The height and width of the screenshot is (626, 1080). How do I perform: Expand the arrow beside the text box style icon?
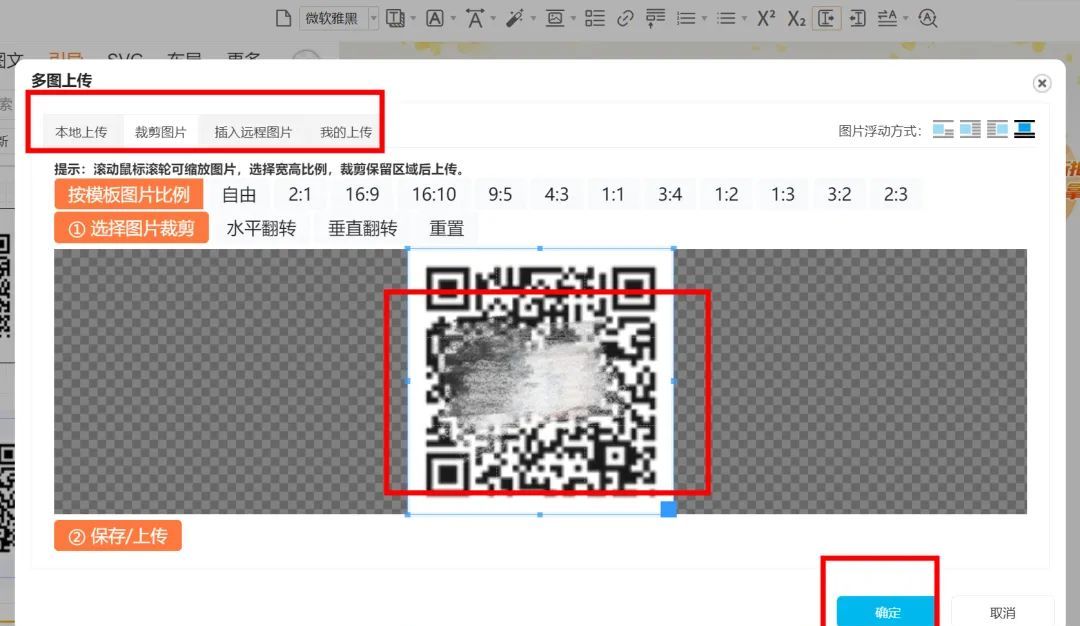click(413, 19)
